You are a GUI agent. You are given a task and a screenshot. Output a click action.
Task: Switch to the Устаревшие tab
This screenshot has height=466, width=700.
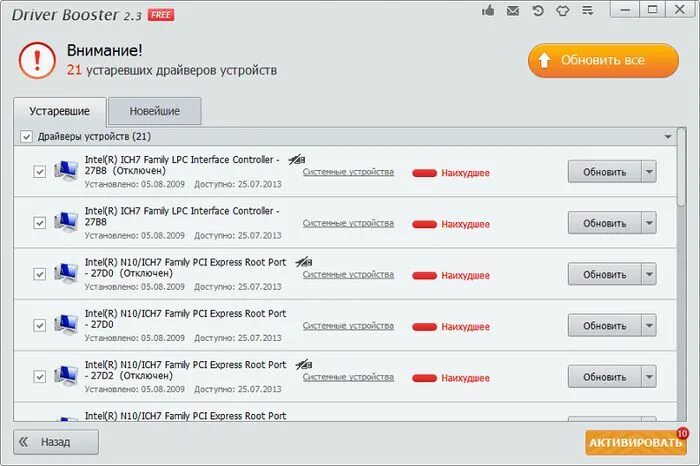click(60, 112)
